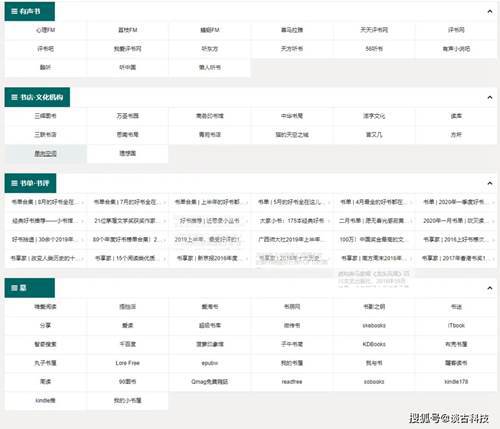Click the underlined 单向空间 link

pyautogui.click(x=46, y=154)
